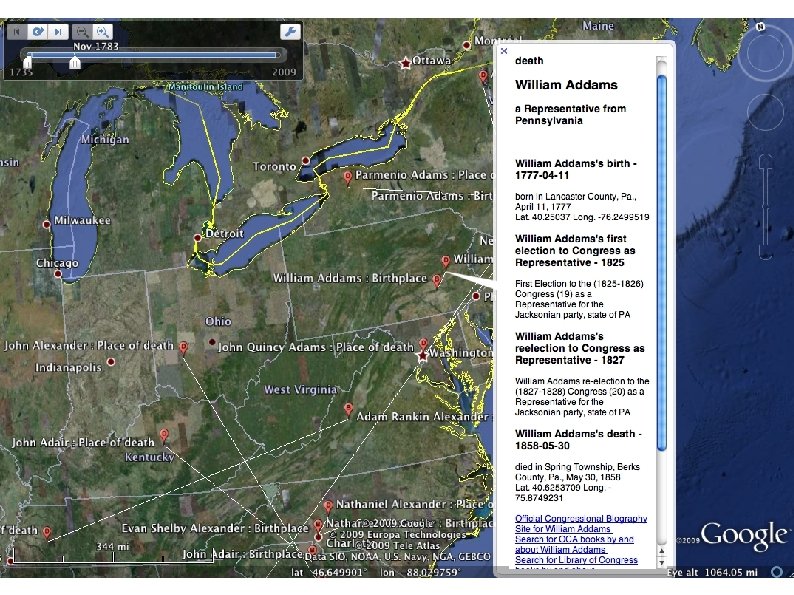Click the Manitoulin Island label

pos(205,87)
